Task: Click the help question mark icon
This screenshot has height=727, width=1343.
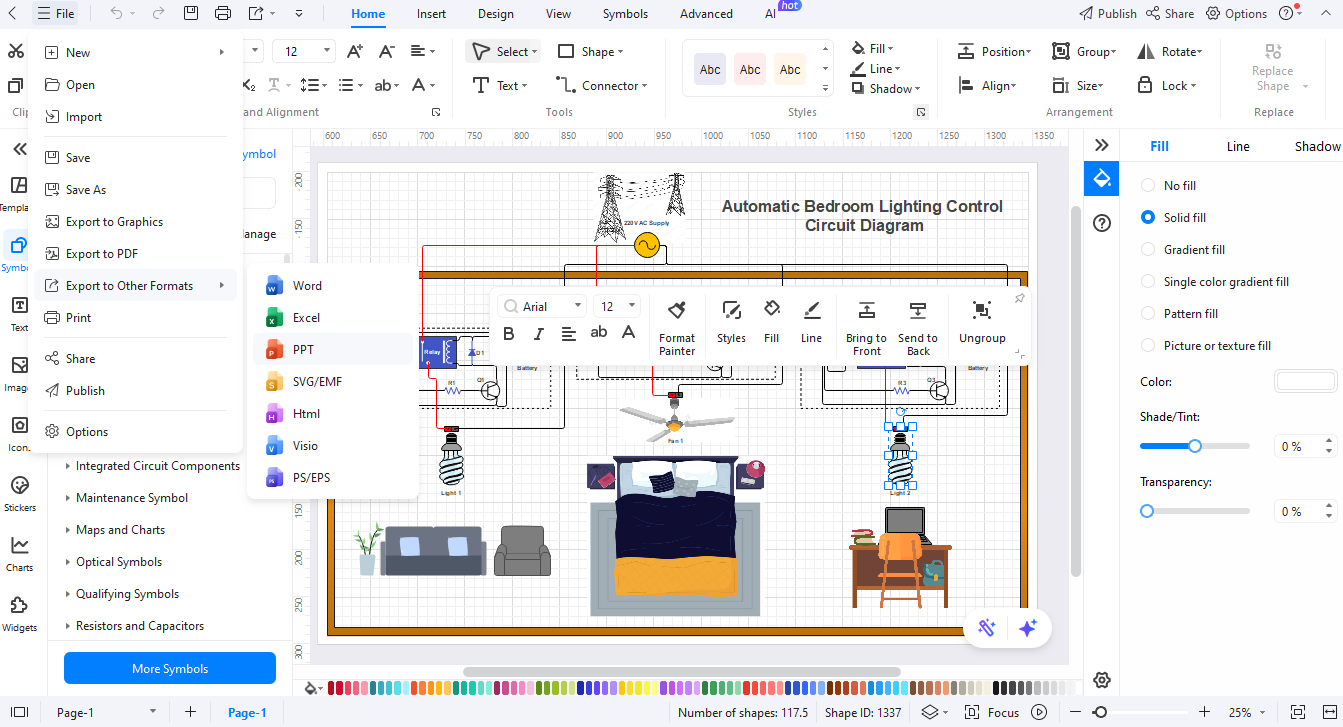Action: point(1102,223)
